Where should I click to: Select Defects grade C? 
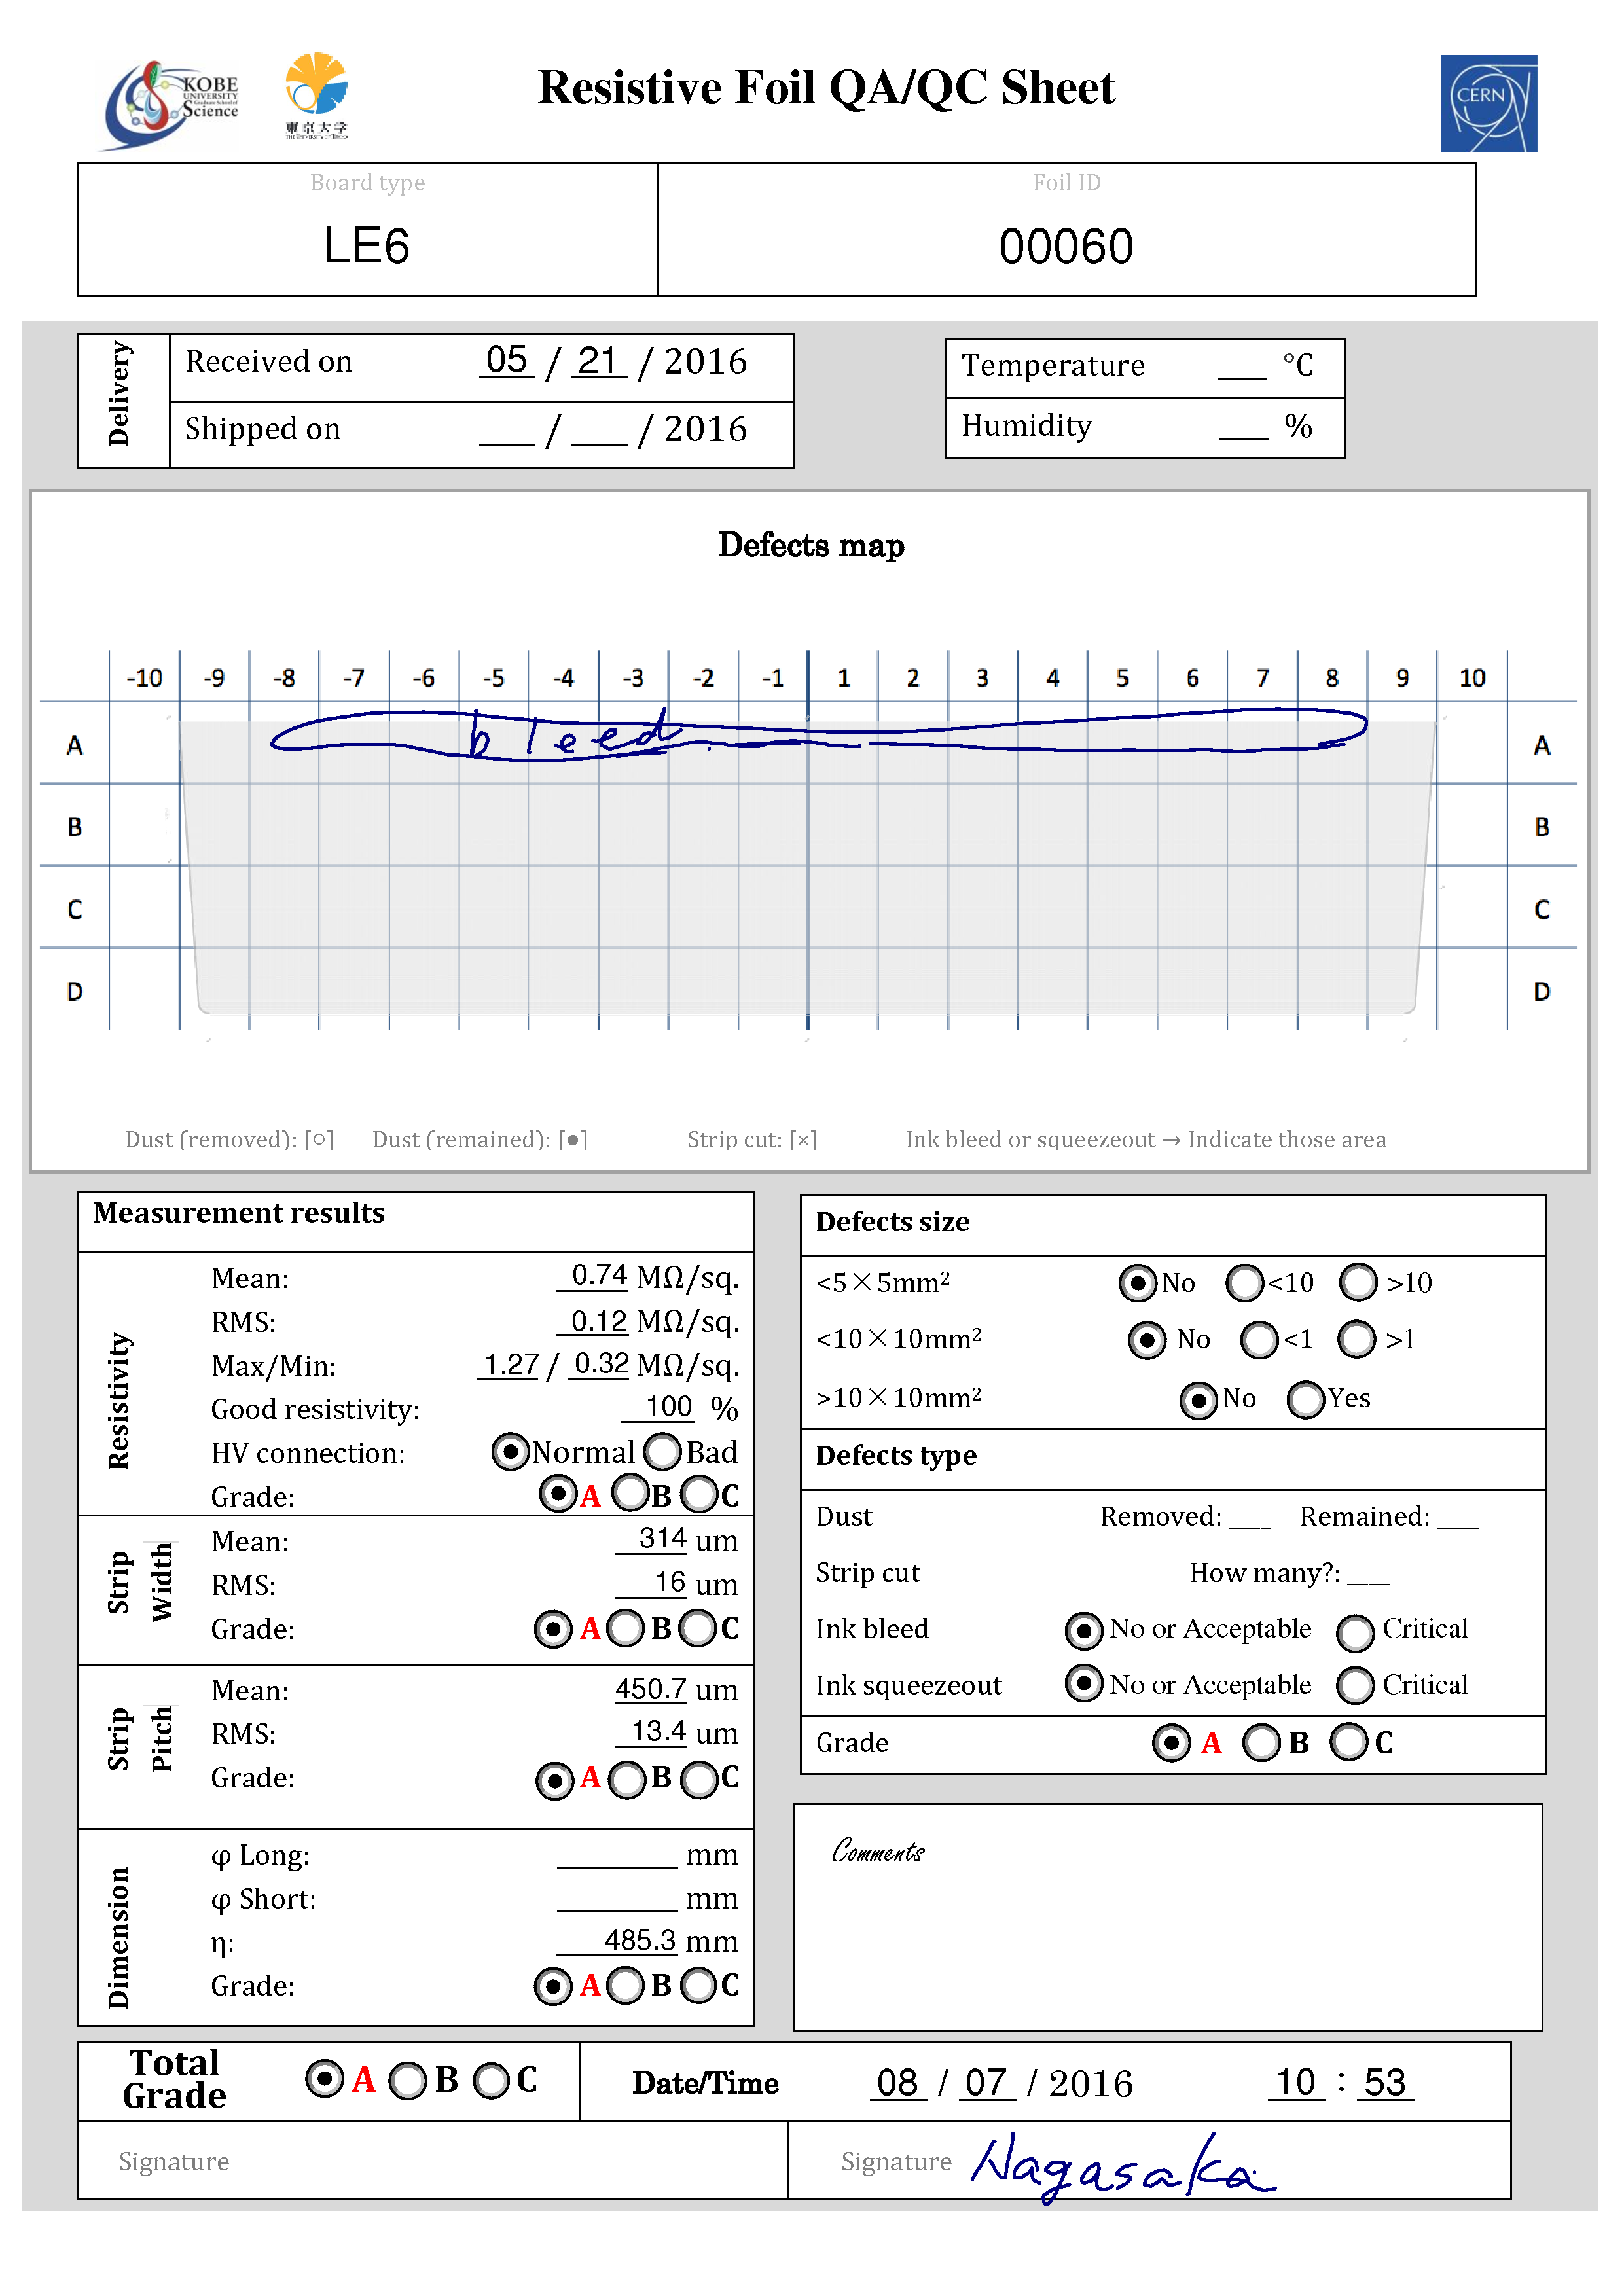tap(1349, 1741)
